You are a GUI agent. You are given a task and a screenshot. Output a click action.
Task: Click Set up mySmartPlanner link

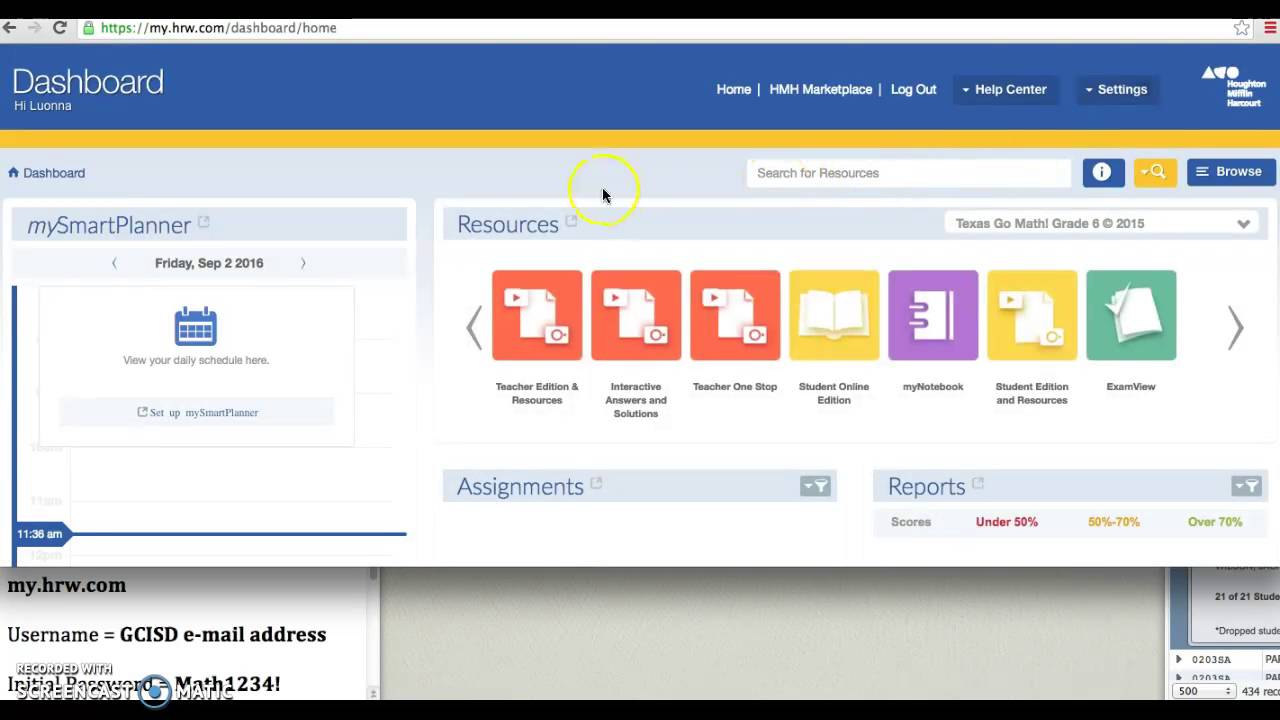197,412
